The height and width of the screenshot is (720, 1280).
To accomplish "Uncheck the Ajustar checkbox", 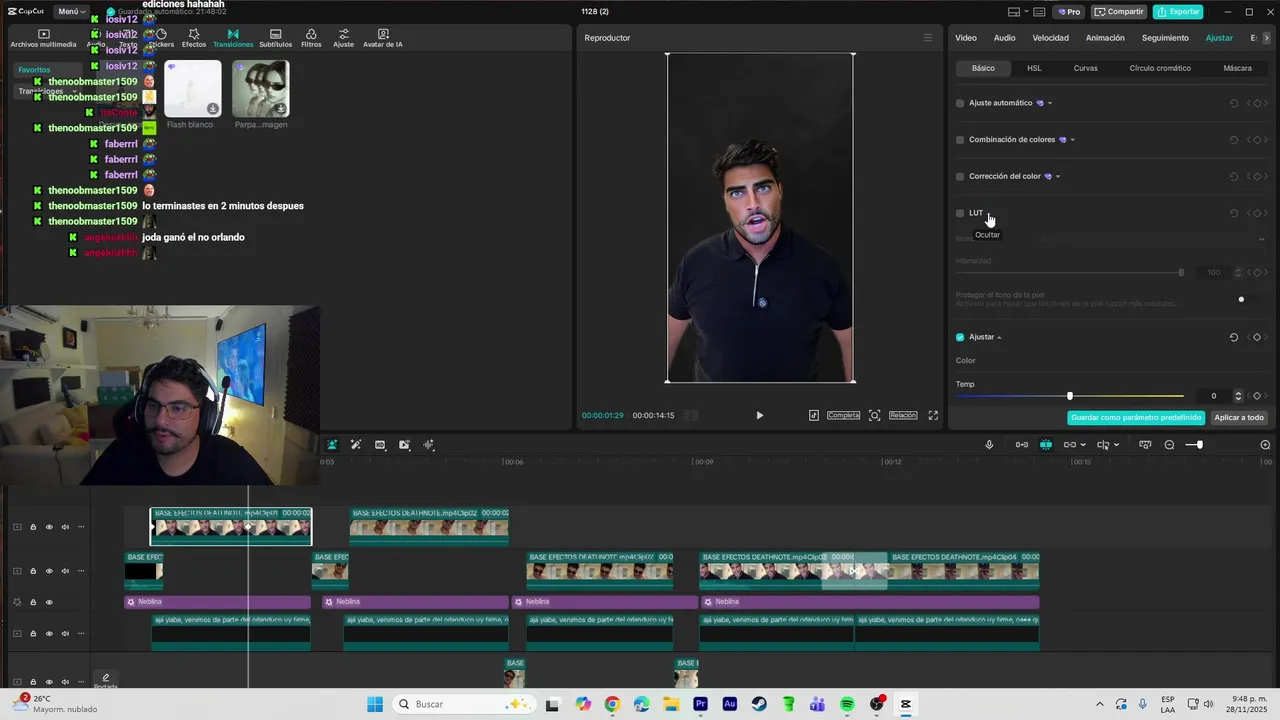I will point(960,338).
